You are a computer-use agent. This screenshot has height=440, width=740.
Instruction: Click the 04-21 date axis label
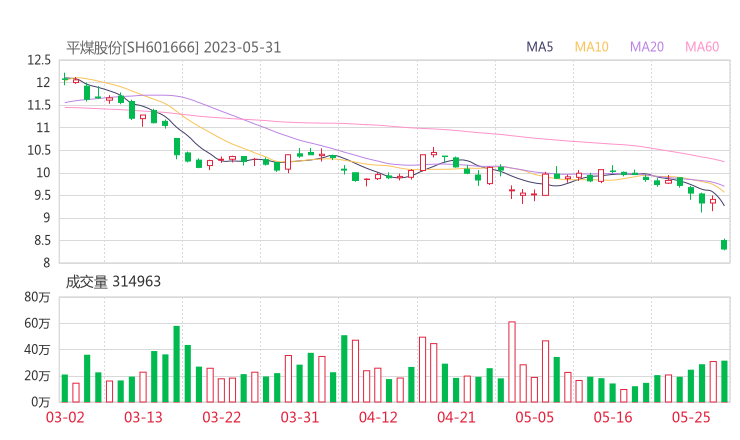pyautogui.click(x=456, y=417)
